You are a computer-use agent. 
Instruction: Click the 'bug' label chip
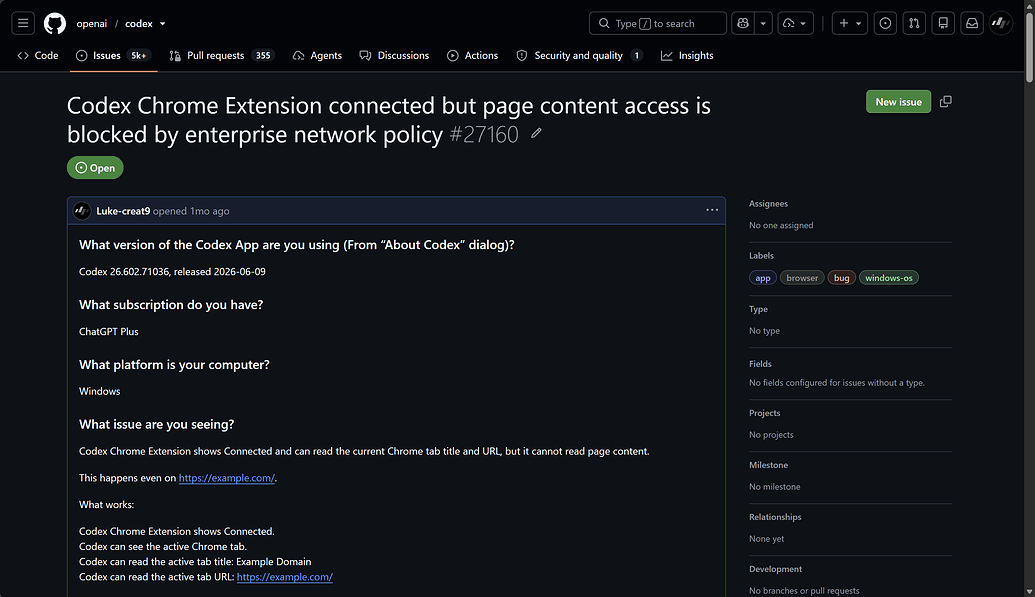(x=842, y=278)
